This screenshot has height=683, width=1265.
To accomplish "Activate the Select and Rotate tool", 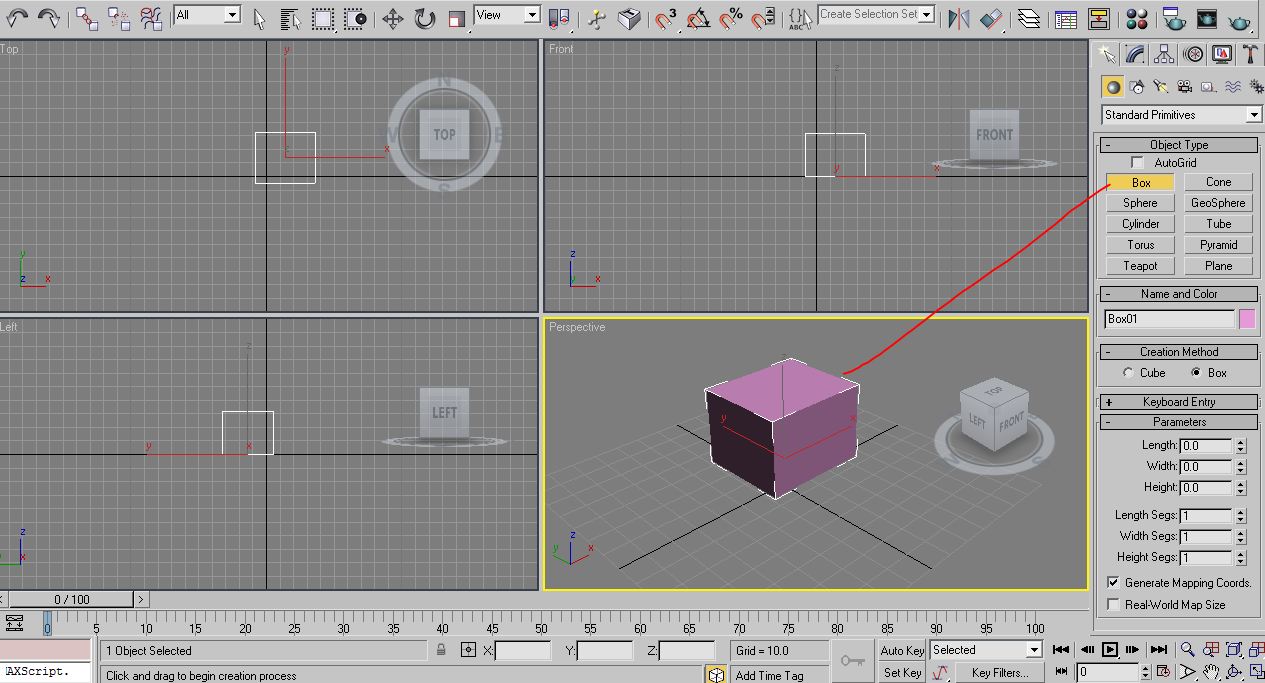I will (422, 18).
